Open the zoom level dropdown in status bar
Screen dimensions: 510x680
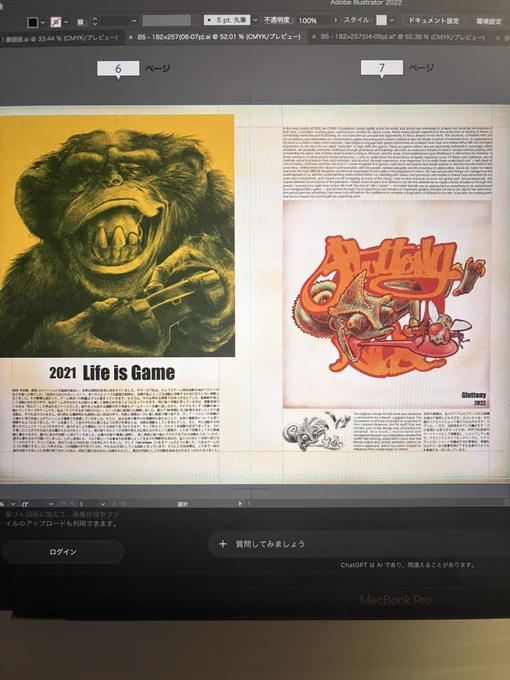tap(13, 504)
